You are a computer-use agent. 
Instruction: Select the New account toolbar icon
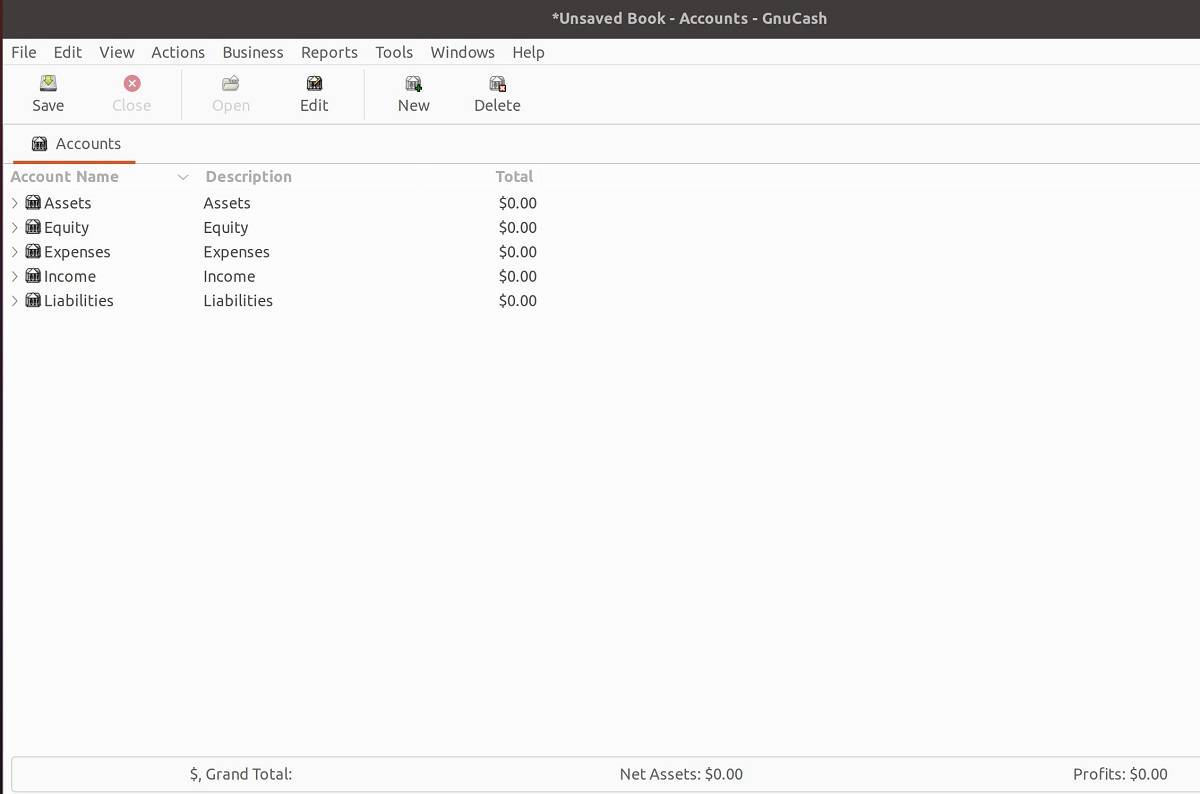point(414,93)
